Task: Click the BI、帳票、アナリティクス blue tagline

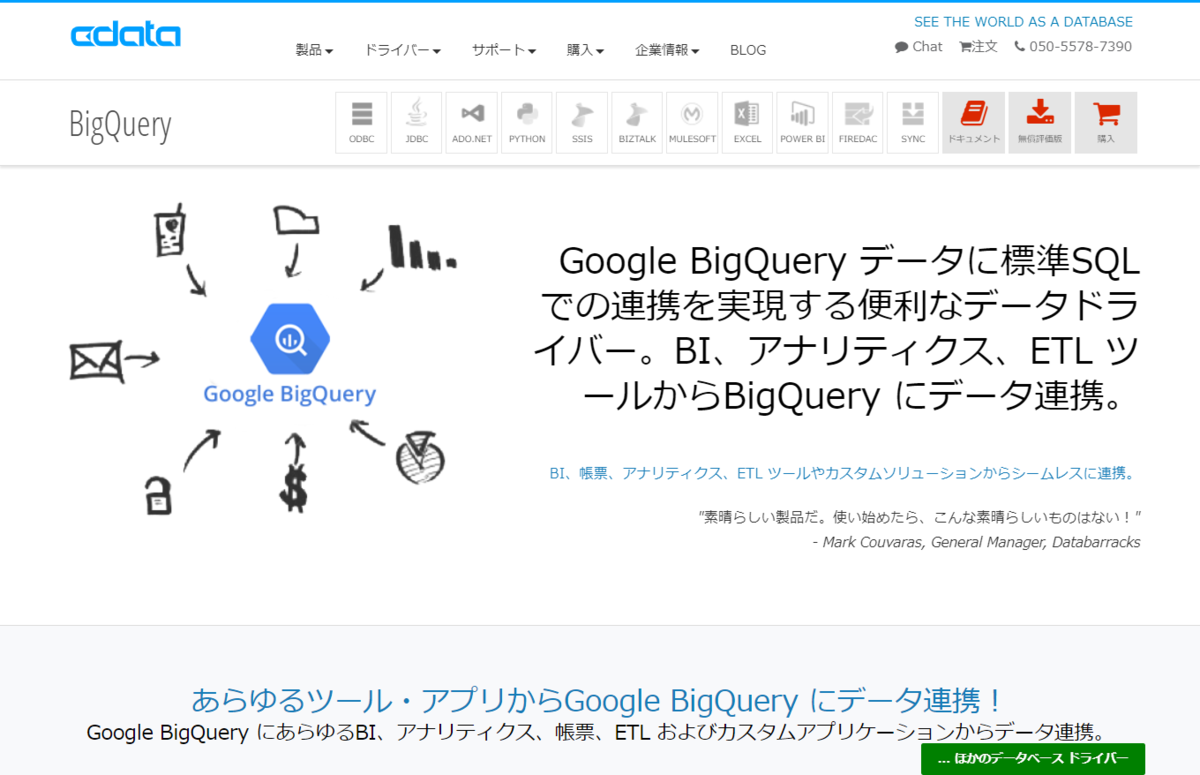Action: click(842, 473)
